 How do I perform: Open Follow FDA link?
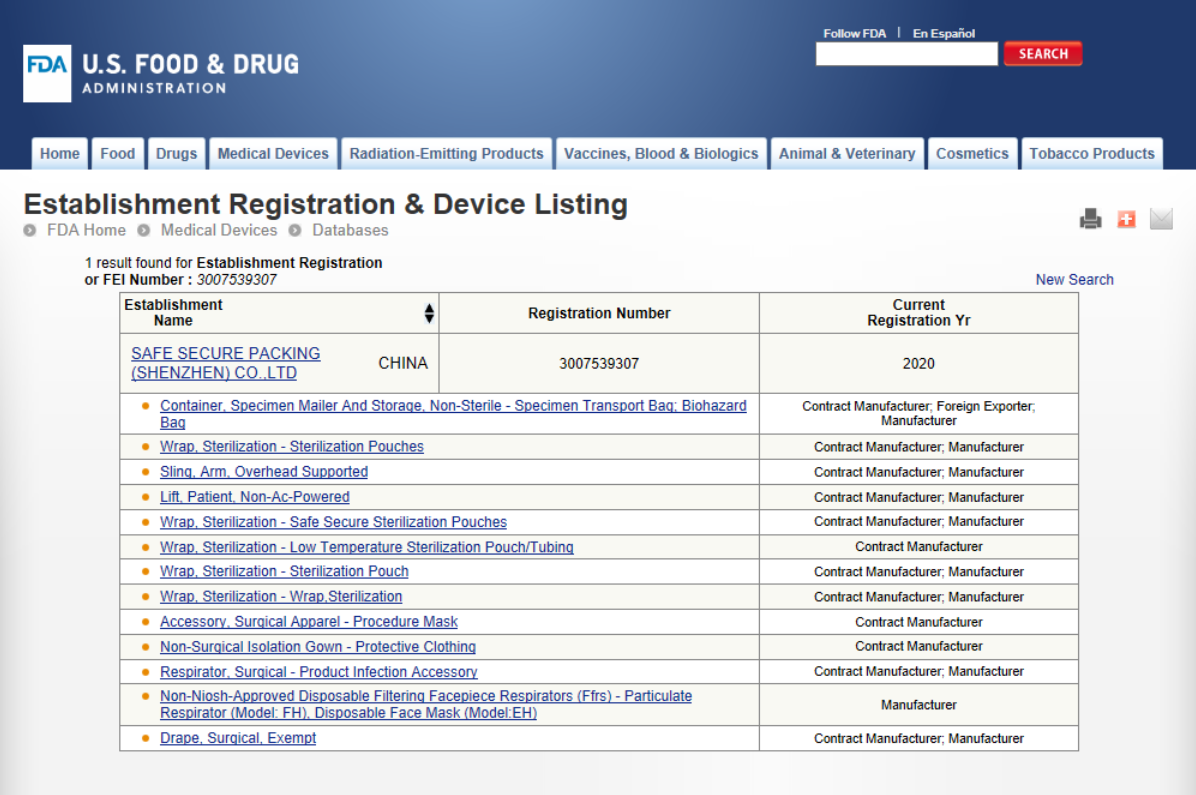pos(854,33)
